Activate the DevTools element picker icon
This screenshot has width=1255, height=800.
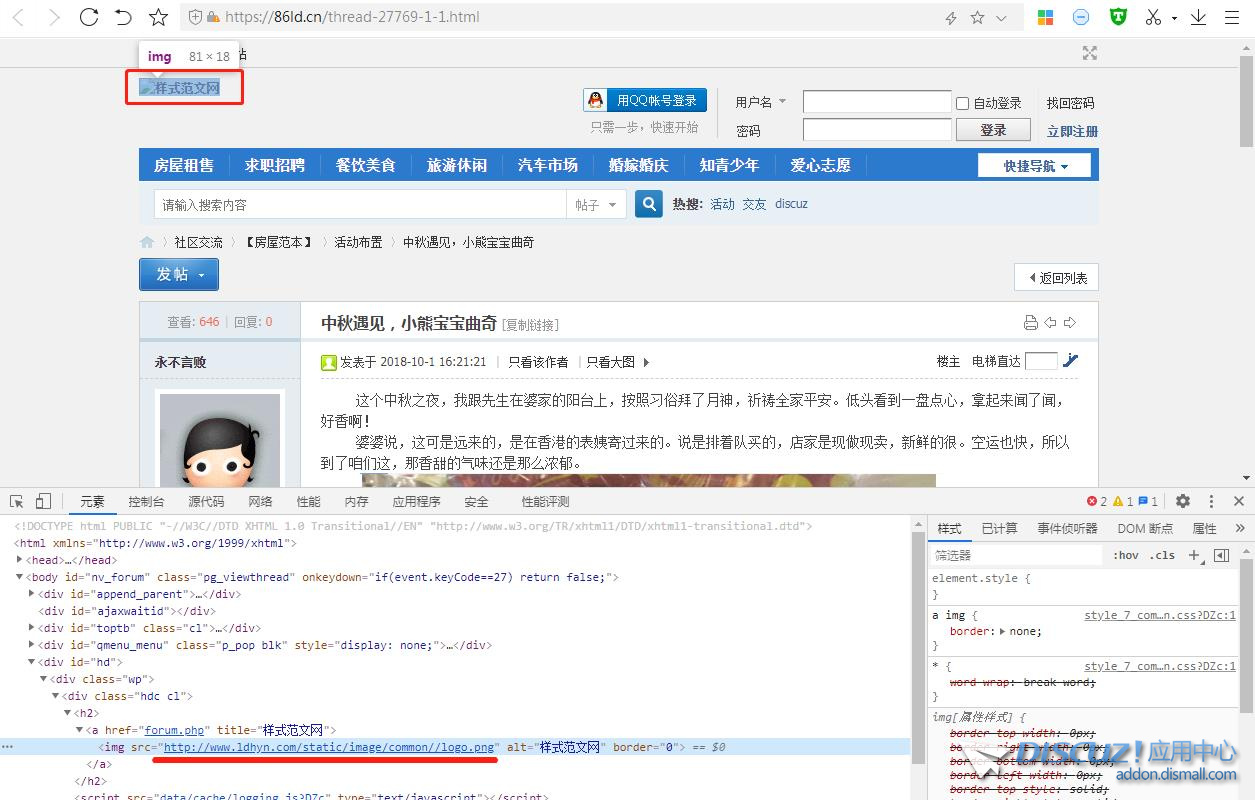click(x=17, y=501)
